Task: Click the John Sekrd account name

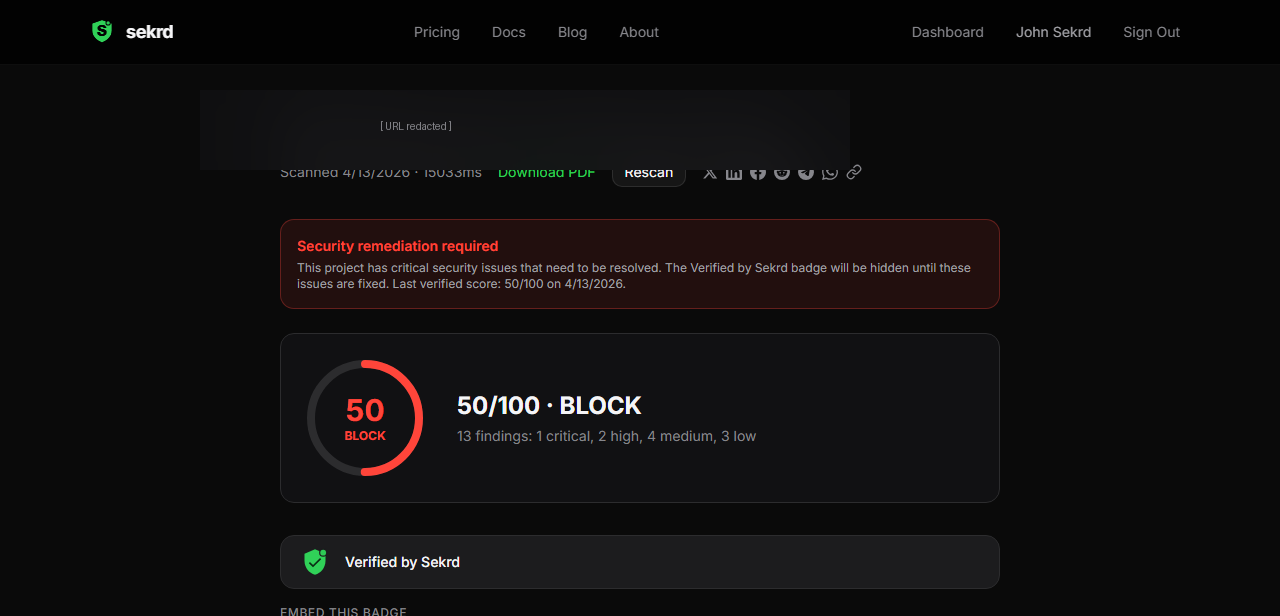Action: (1053, 32)
